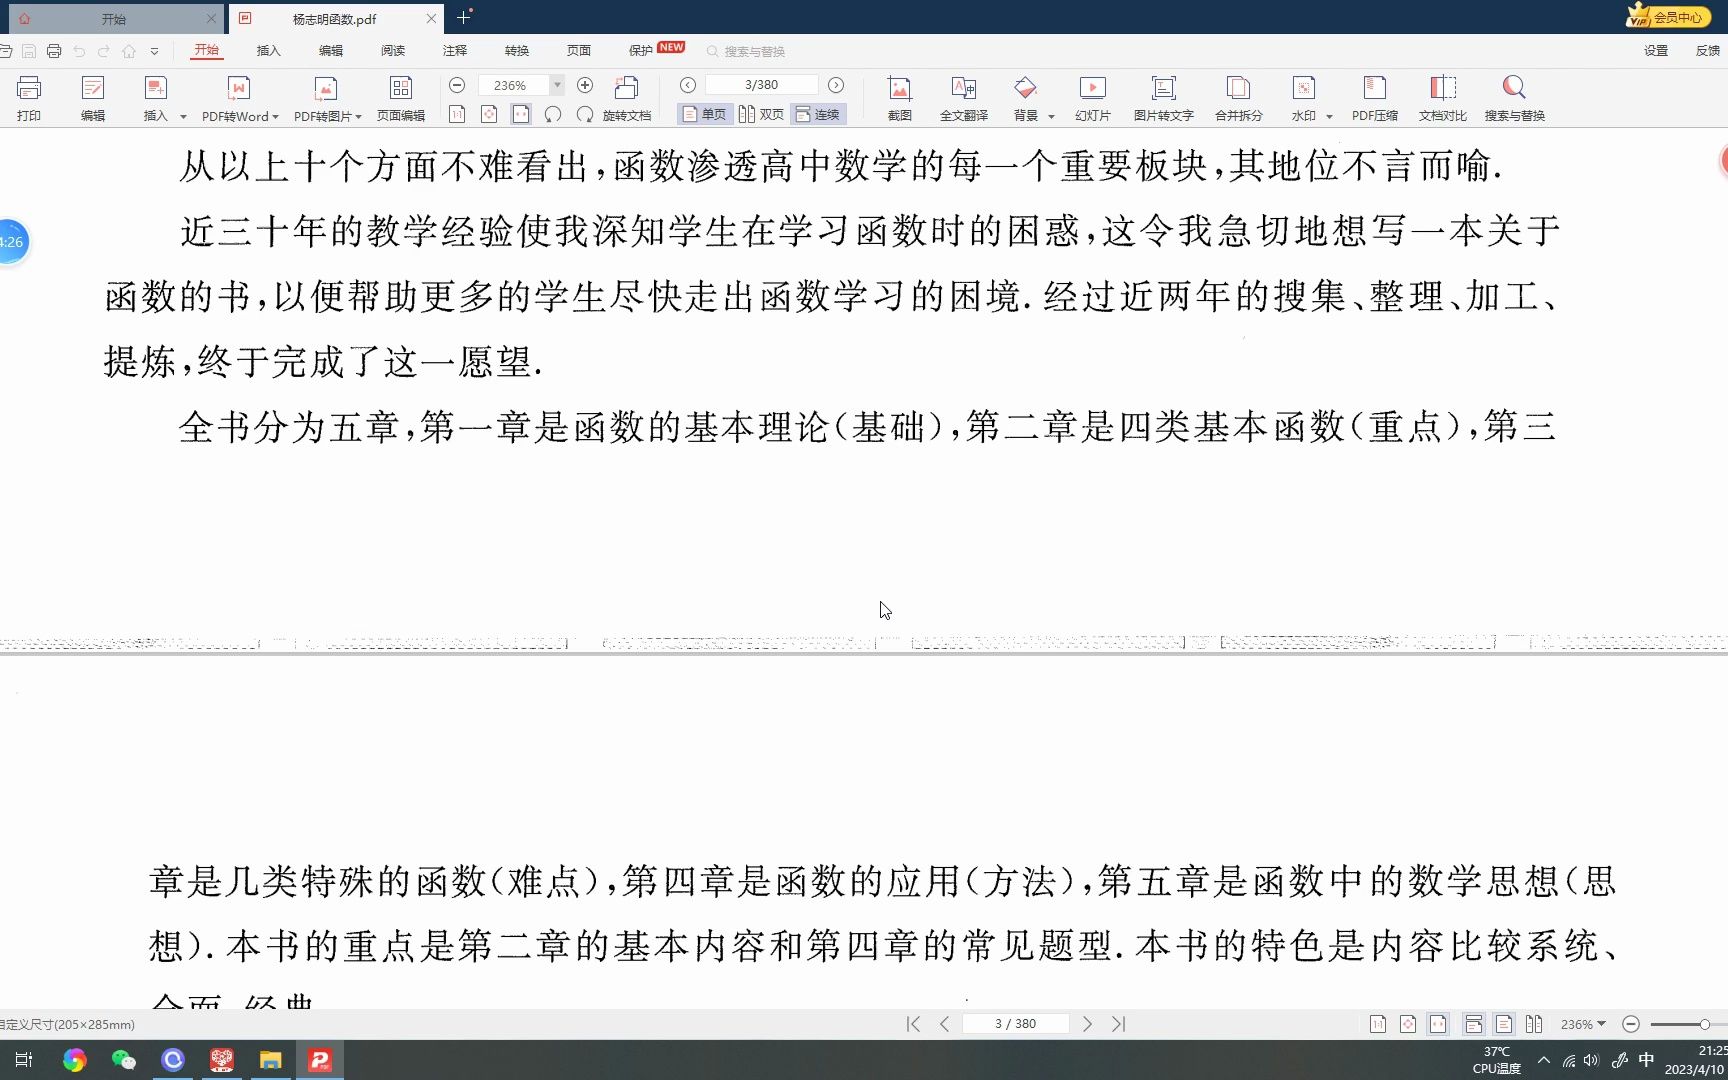Open the 236% zoom dropdown in ribbon

click(558, 85)
